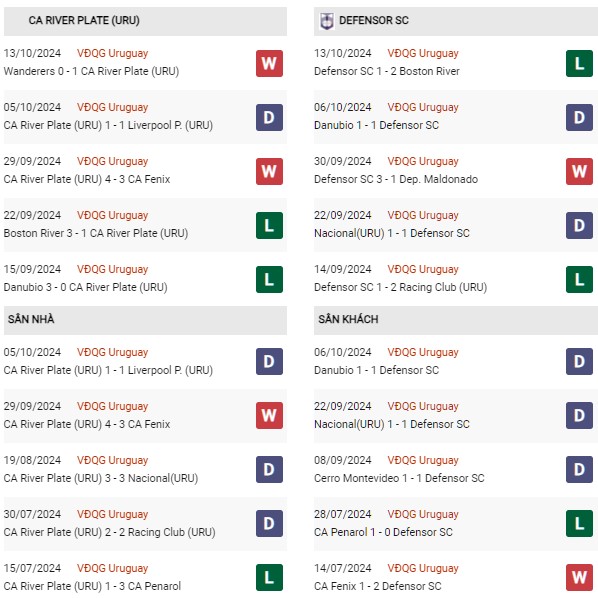Click L badge for Boston River 3-1 River Plate

coord(269,225)
